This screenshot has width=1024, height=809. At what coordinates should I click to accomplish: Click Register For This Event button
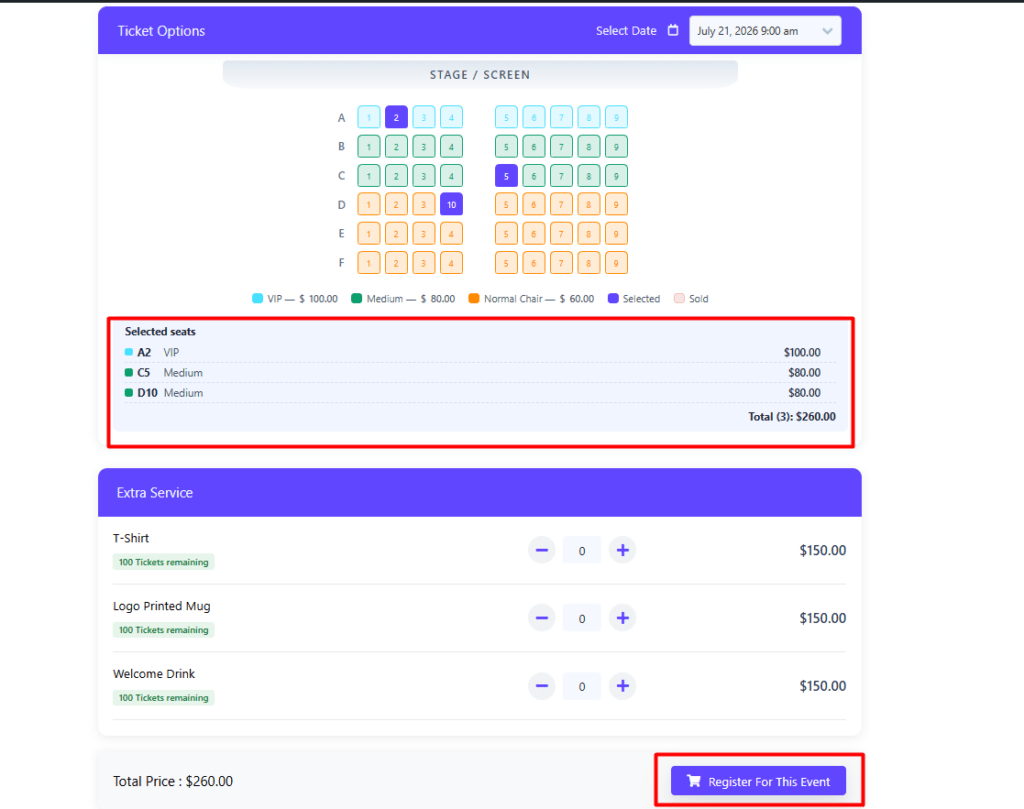pos(758,781)
